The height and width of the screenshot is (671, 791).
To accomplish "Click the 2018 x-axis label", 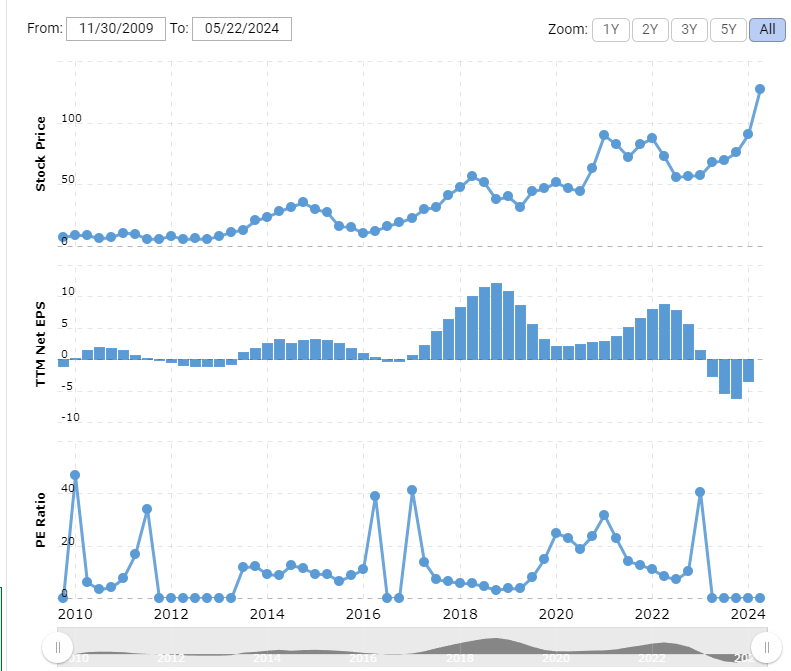I will click(x=460, y=614).
